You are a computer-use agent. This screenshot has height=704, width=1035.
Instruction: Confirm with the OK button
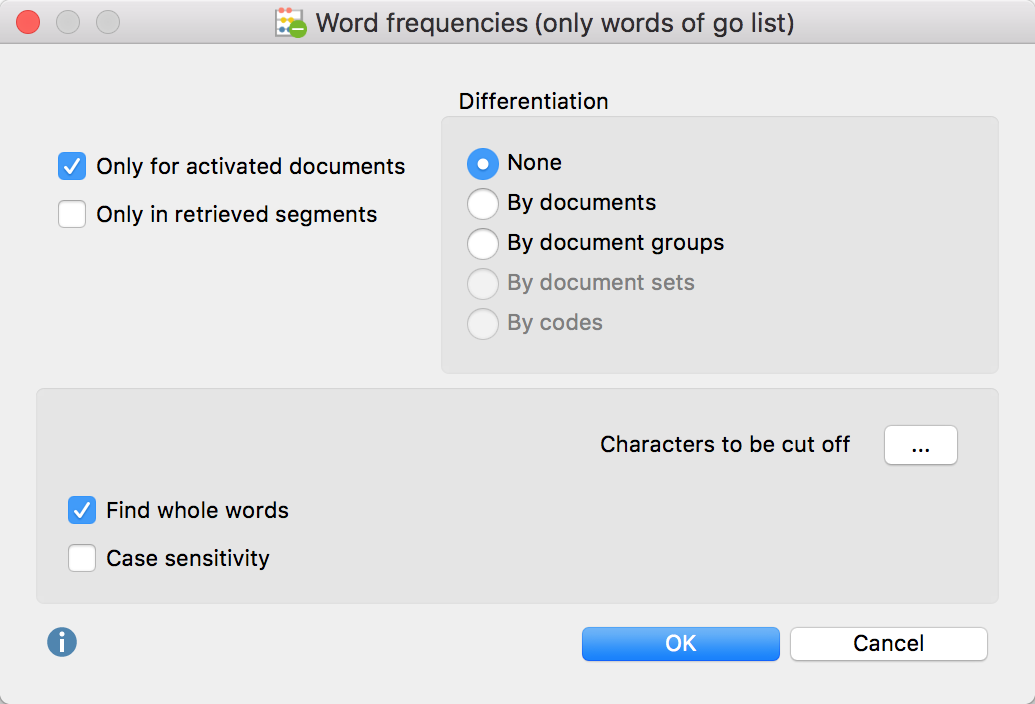(x=681, y=643)
